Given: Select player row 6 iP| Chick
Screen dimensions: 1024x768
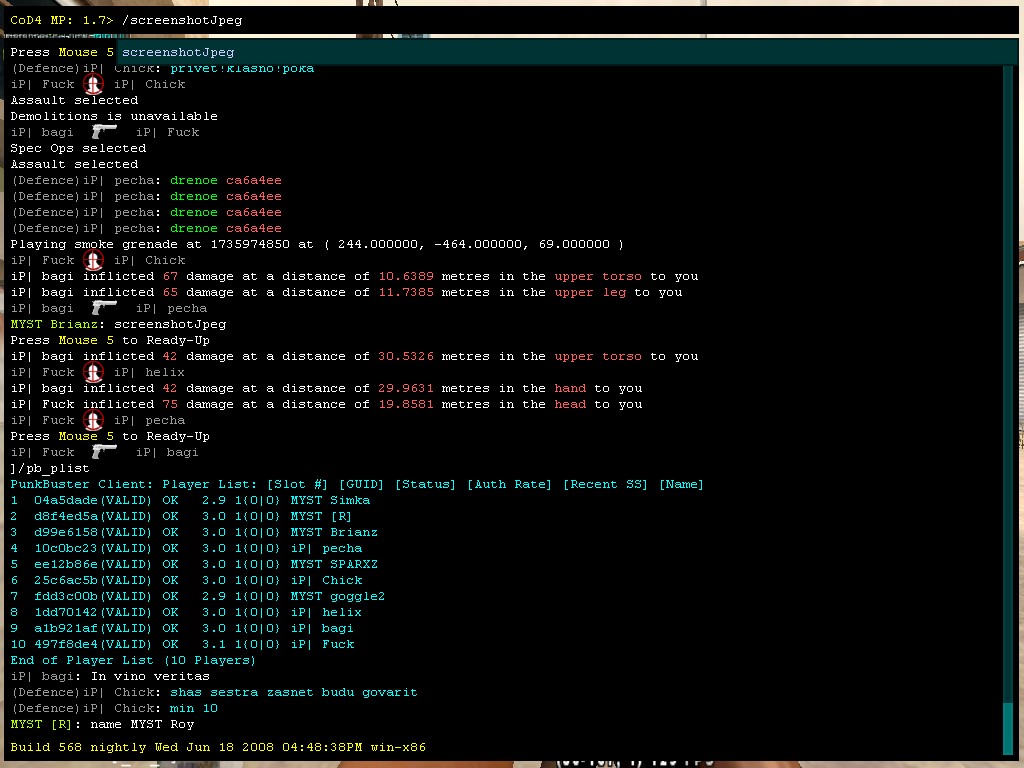Looking at the screenshot, I should [186, 580].
